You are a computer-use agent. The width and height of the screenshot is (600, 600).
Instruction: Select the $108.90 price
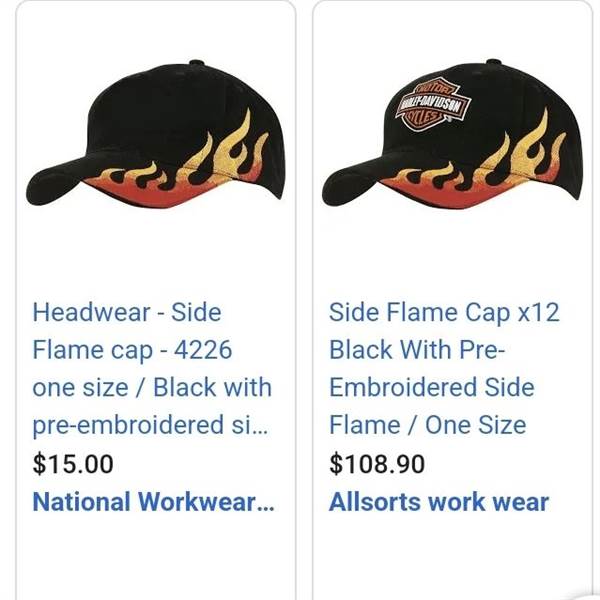pos(377,464)
